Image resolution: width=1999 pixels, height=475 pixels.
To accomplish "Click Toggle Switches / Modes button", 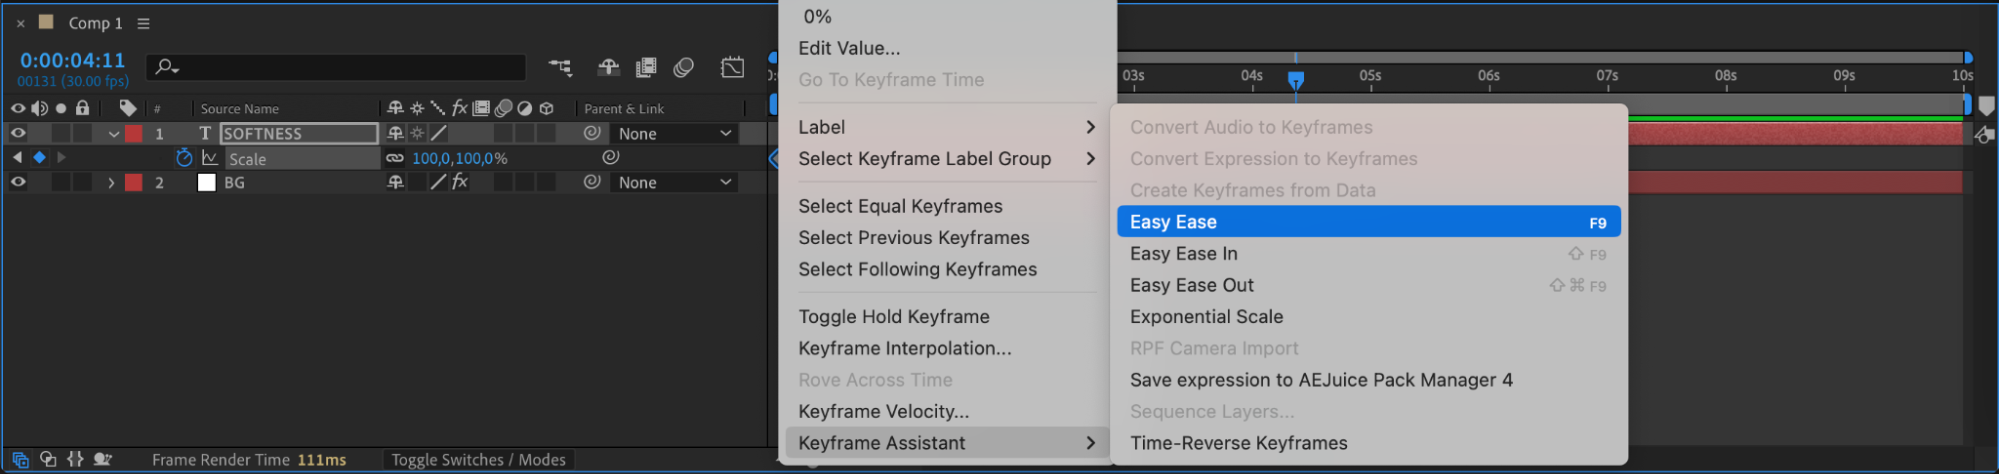I will [x=478, y=460].
